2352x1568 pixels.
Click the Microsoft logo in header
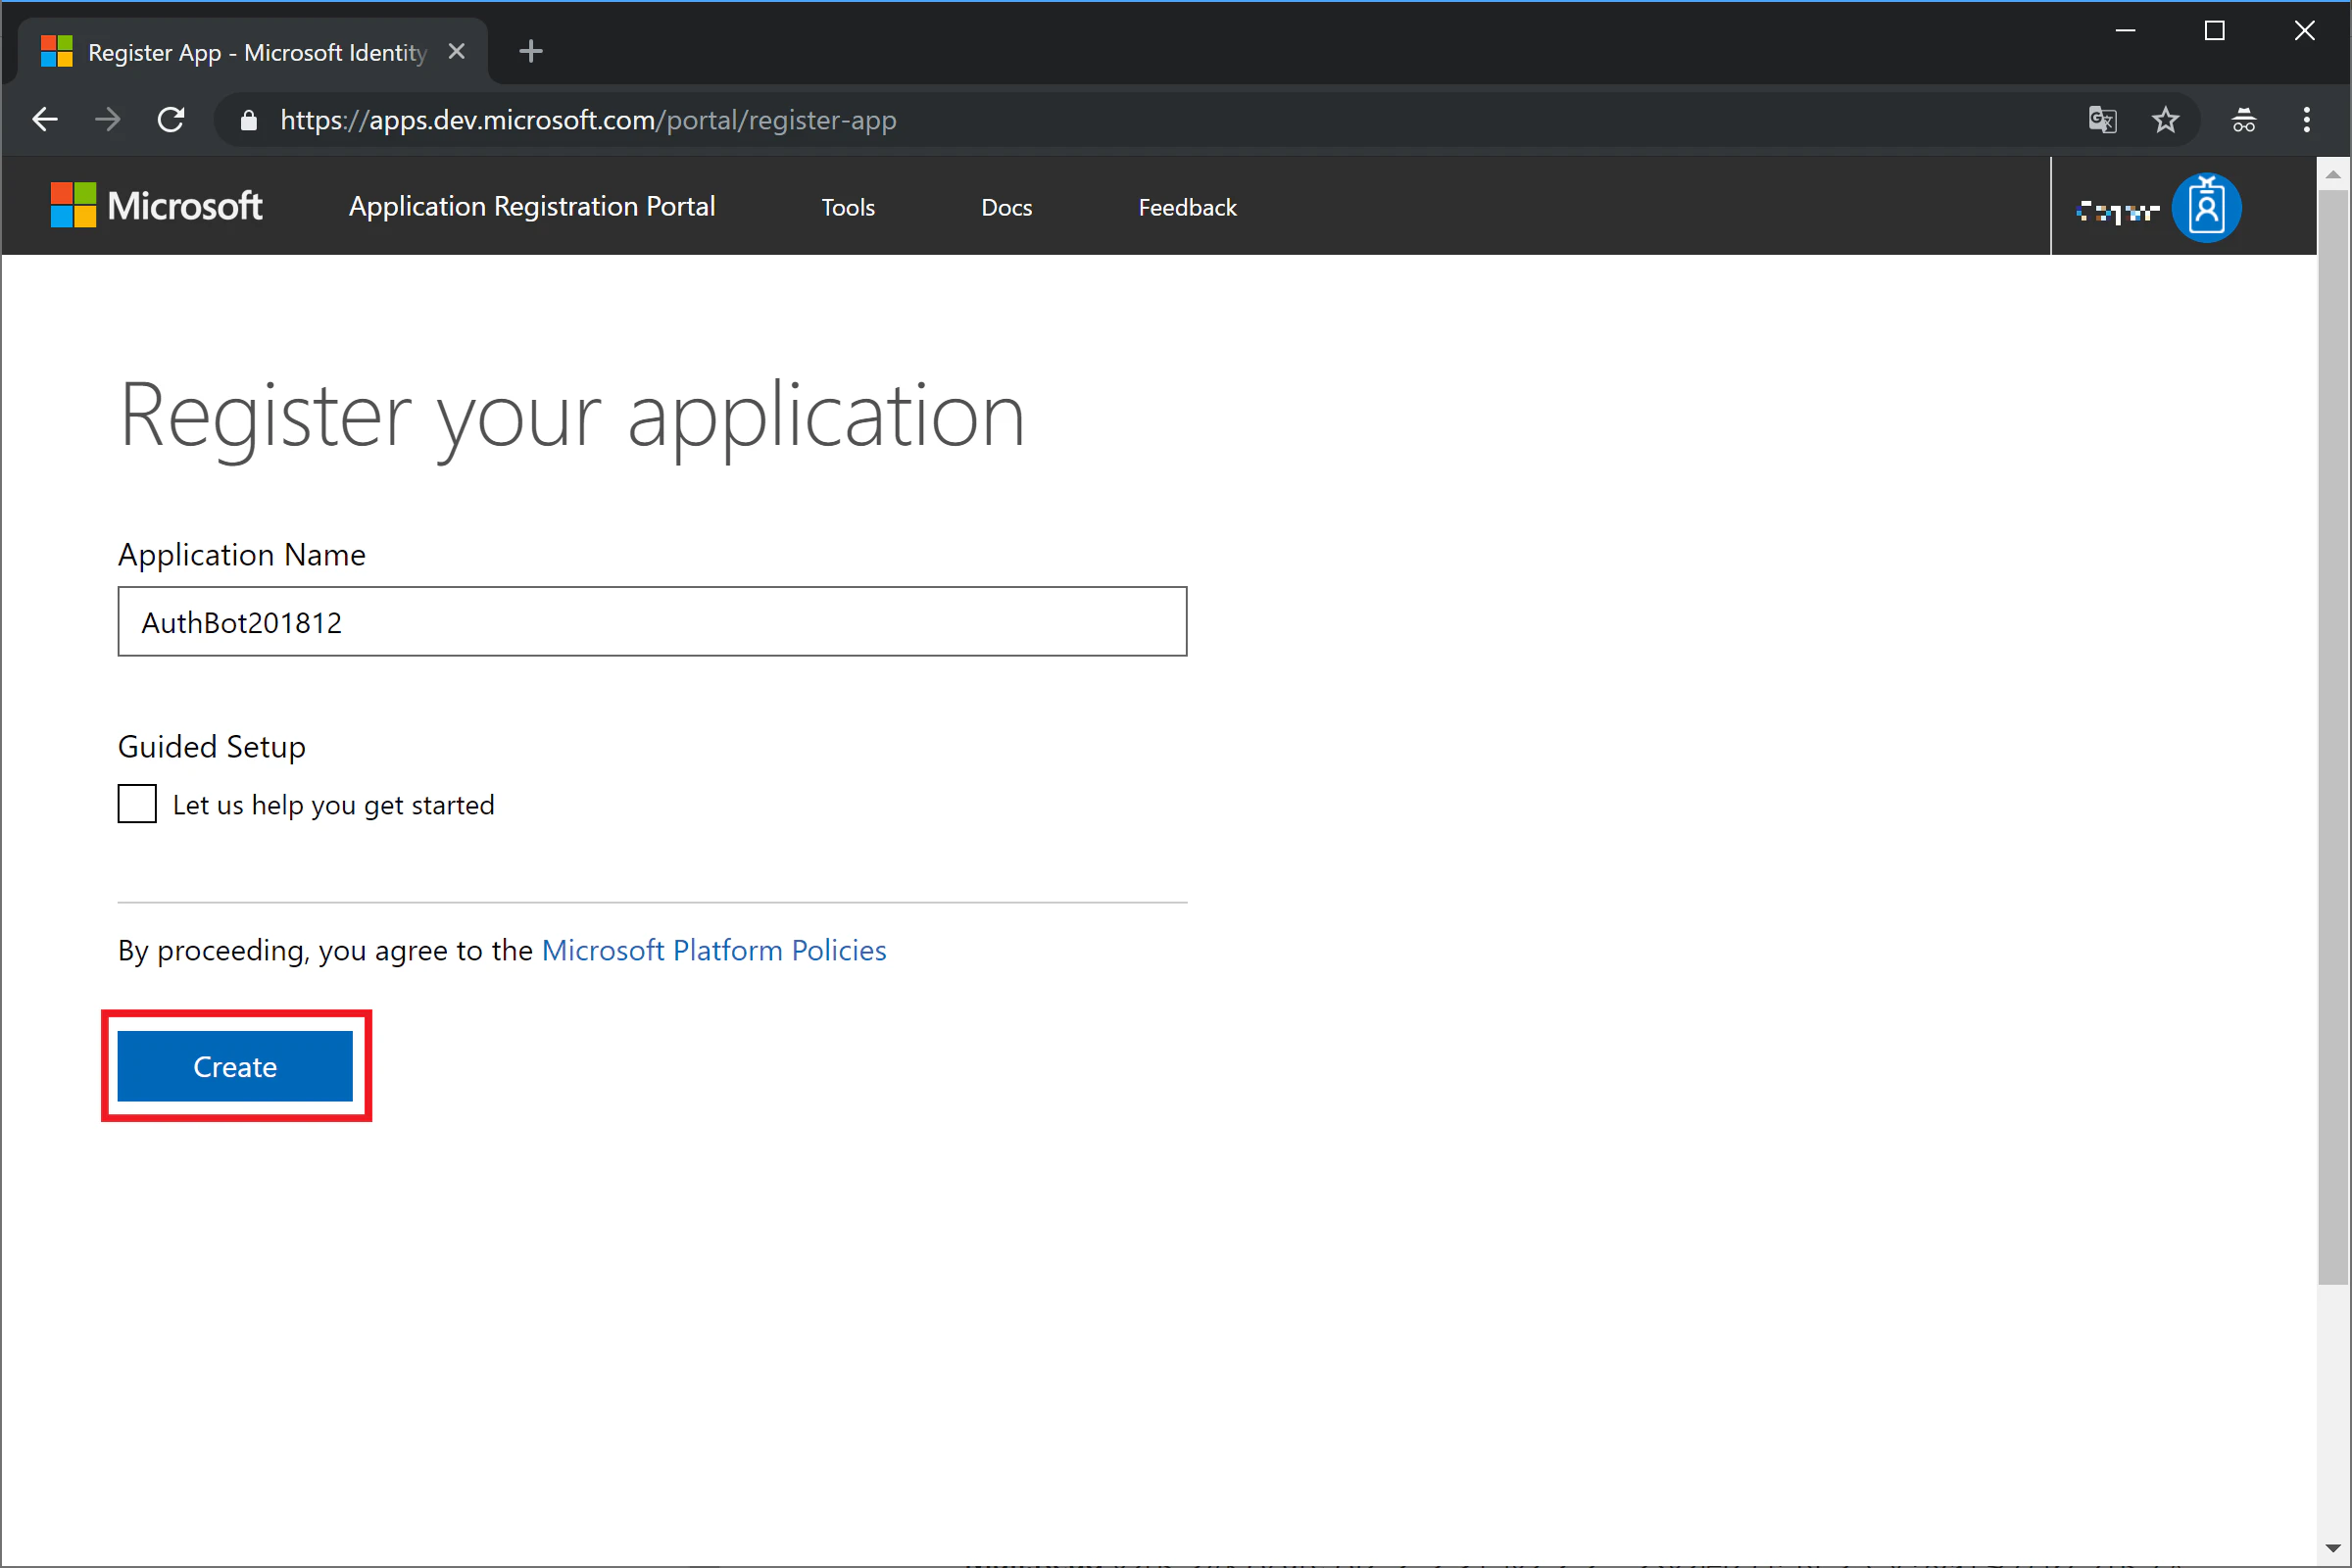pyautogui.click(x=156, y=206)
